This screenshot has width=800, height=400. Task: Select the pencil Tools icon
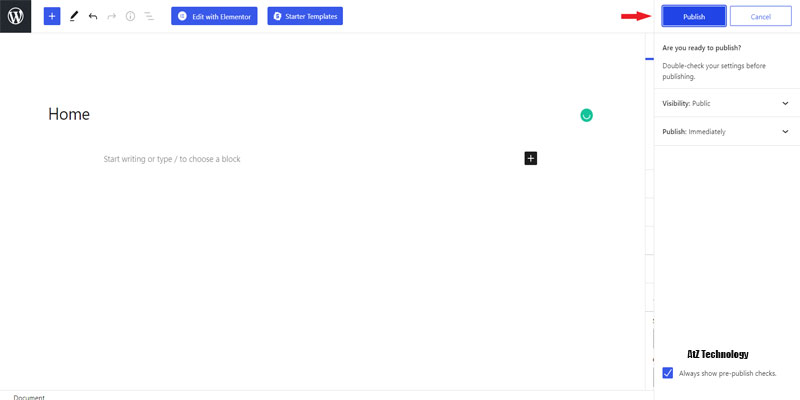[x=74, y=16]
